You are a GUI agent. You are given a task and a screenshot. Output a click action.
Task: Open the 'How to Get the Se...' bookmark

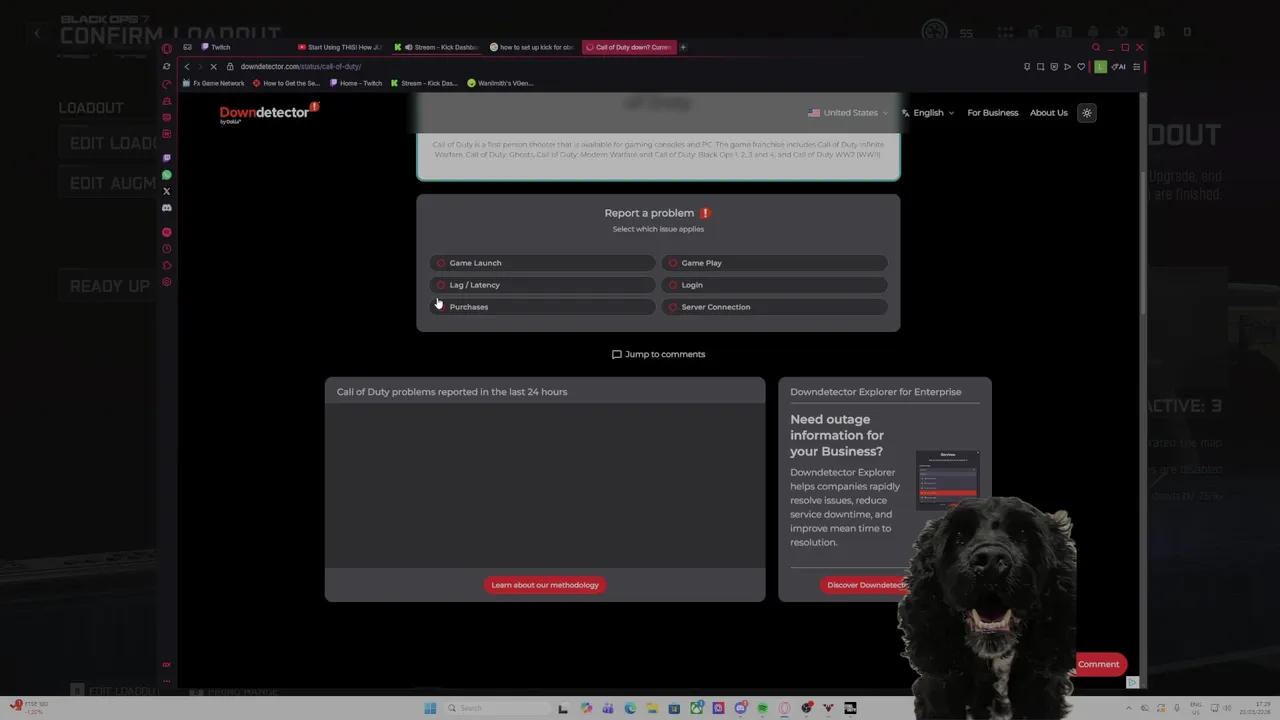(x=286, y=83)
